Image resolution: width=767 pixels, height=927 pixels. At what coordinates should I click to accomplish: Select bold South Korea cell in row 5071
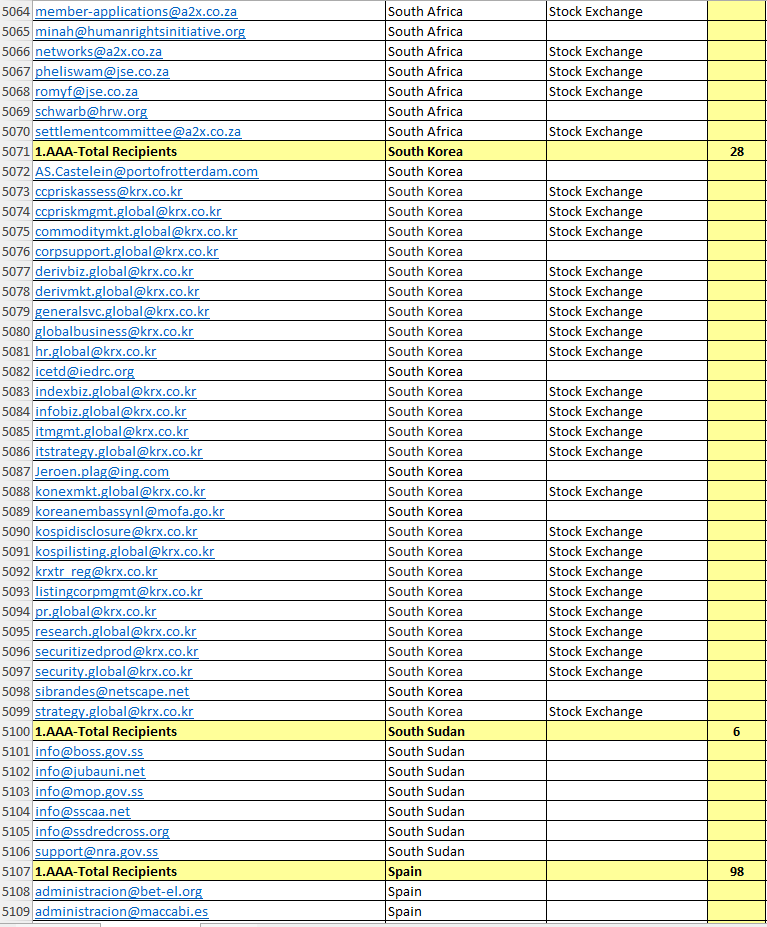coord(466,152)
